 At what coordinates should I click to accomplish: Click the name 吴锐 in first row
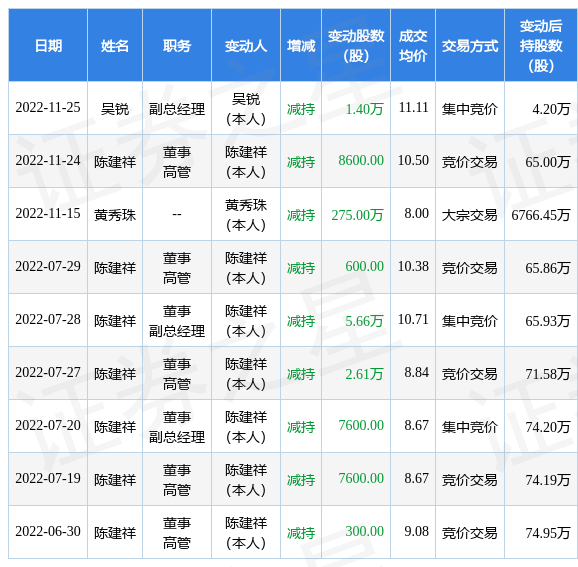click(x=115, y=109)
